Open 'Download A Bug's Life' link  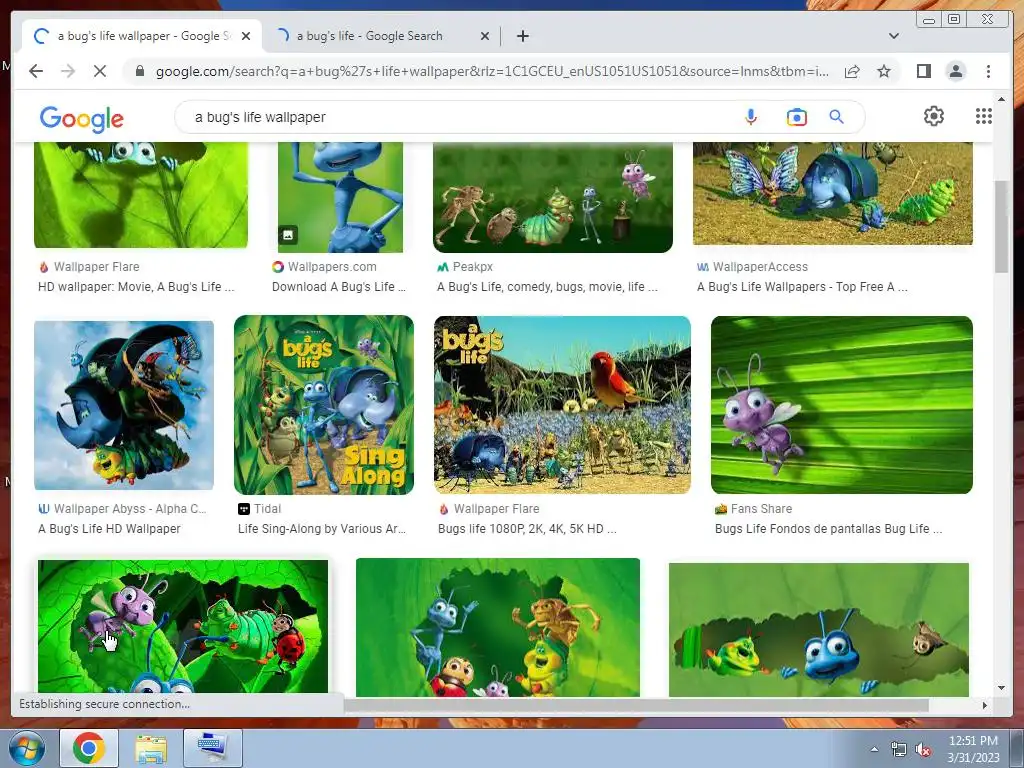pos(338,287)
